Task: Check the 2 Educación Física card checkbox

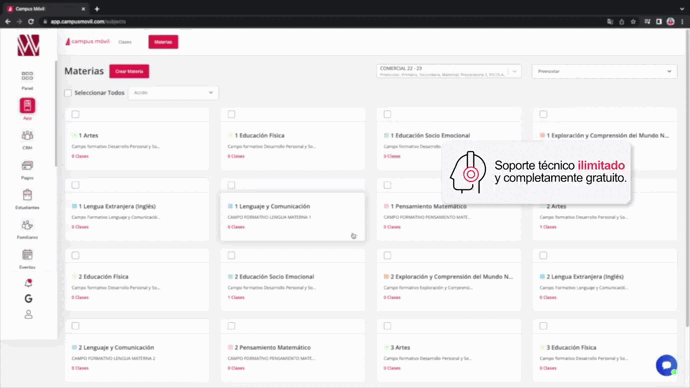Action: pos(76,256)
